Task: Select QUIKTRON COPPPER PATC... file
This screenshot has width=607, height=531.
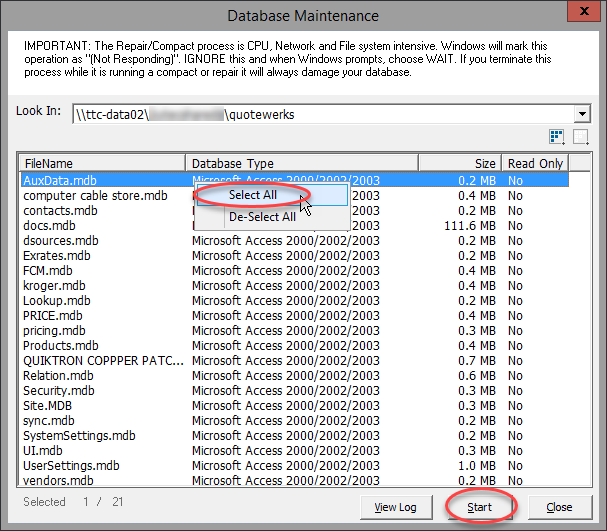Action: pos(103,361)
